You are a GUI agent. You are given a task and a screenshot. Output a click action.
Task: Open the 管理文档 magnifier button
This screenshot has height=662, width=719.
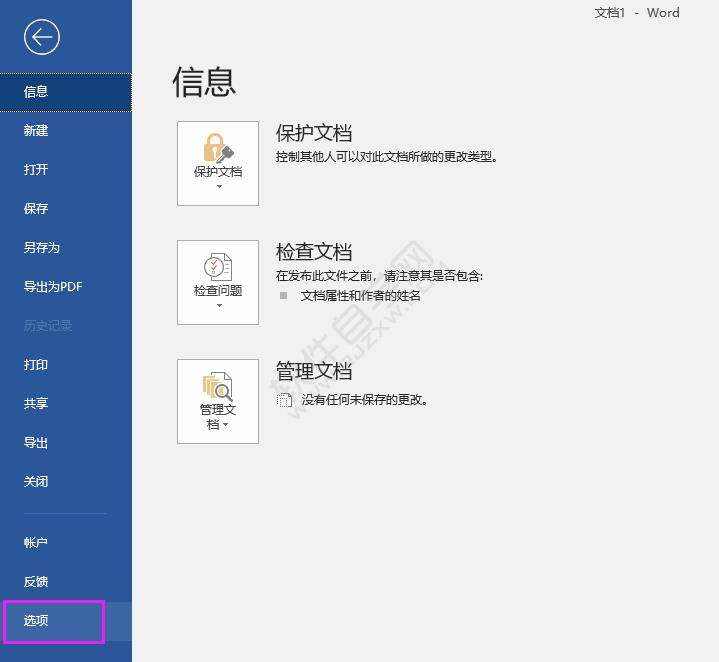218,401
